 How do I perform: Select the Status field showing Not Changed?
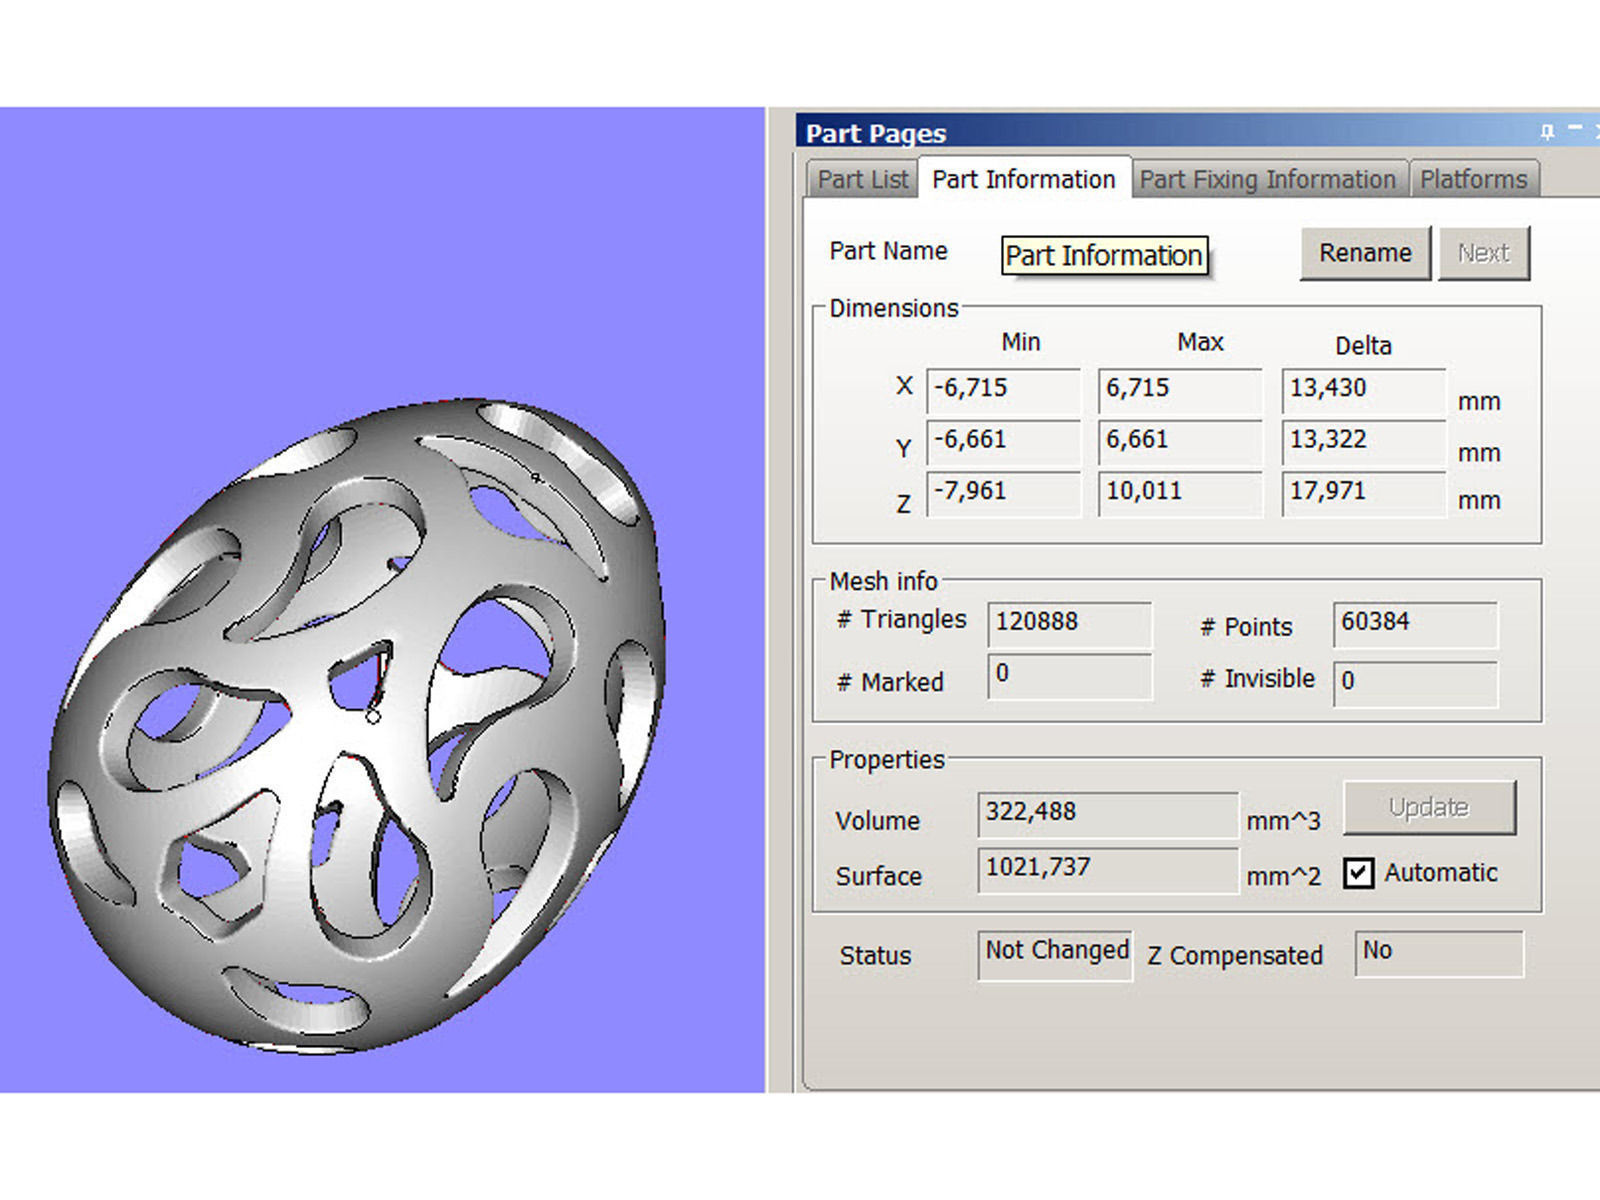pos(1055,952)
